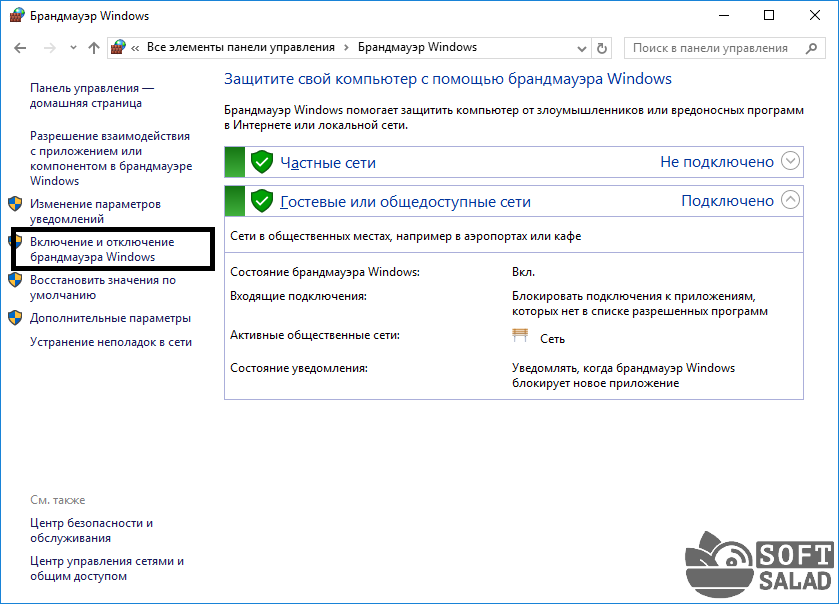Open 'Панель управления — домашняя страница'
839x604 pixels.
[92, 95]
